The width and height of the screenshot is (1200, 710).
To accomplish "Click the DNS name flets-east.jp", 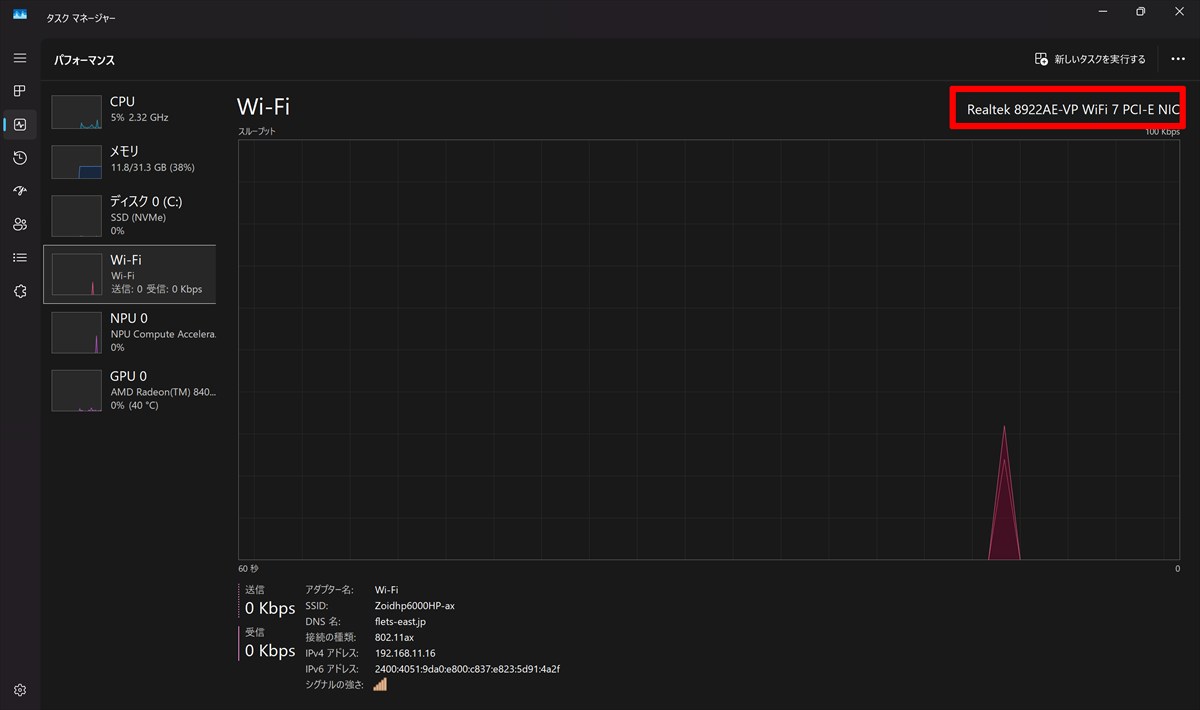I will [401, 622].
